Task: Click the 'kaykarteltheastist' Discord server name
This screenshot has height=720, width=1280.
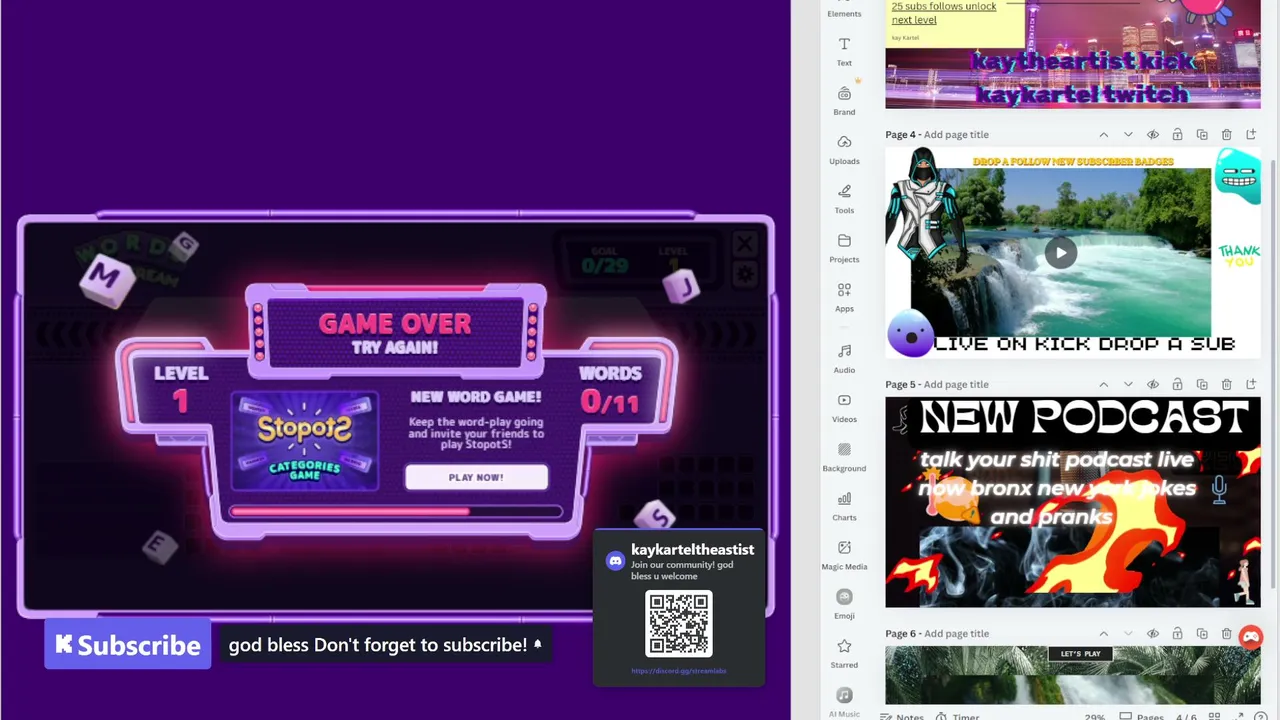Action: (692, 549)
